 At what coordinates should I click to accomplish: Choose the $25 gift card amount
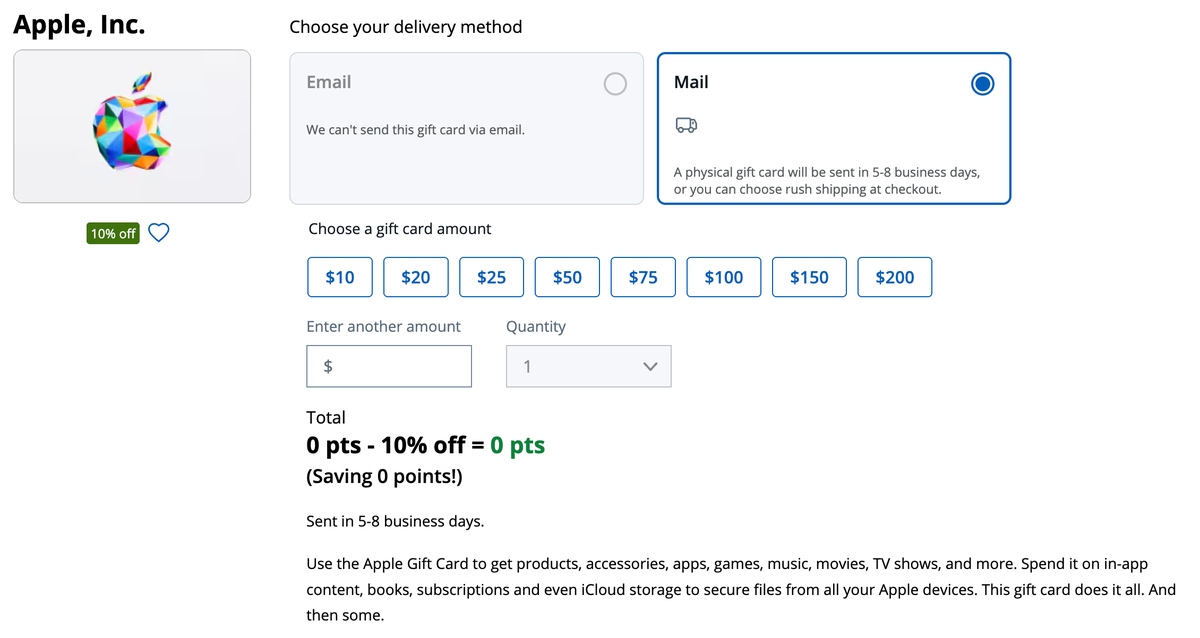491,277
